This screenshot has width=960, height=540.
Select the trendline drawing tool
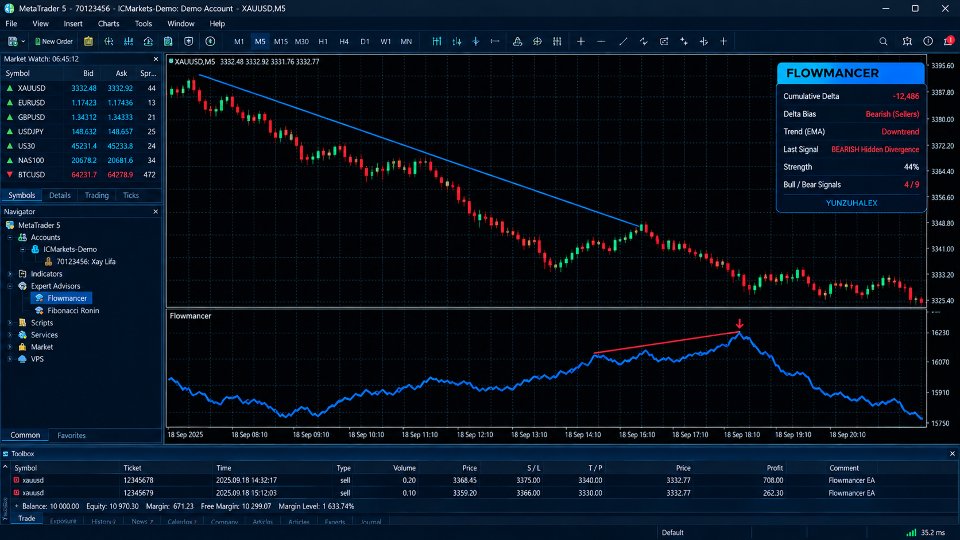623,42
